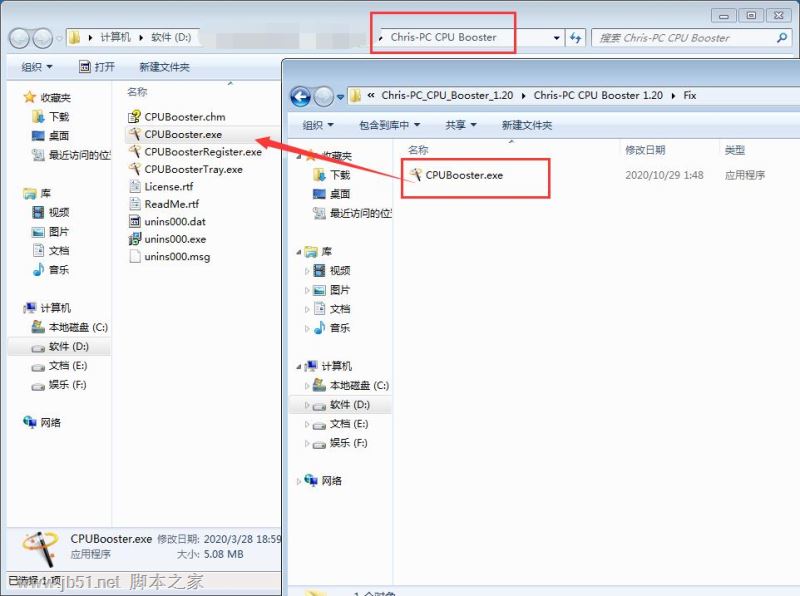This screenshot has height=596, width=800.
Task: Select Favorites (收藏夹) in back window sidebar
Action: point(47,97)
